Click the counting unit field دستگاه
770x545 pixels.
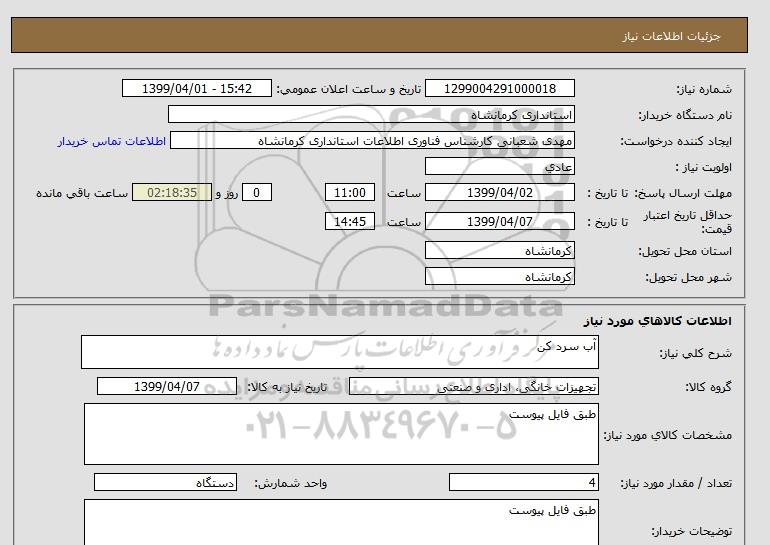pos(165,482)
